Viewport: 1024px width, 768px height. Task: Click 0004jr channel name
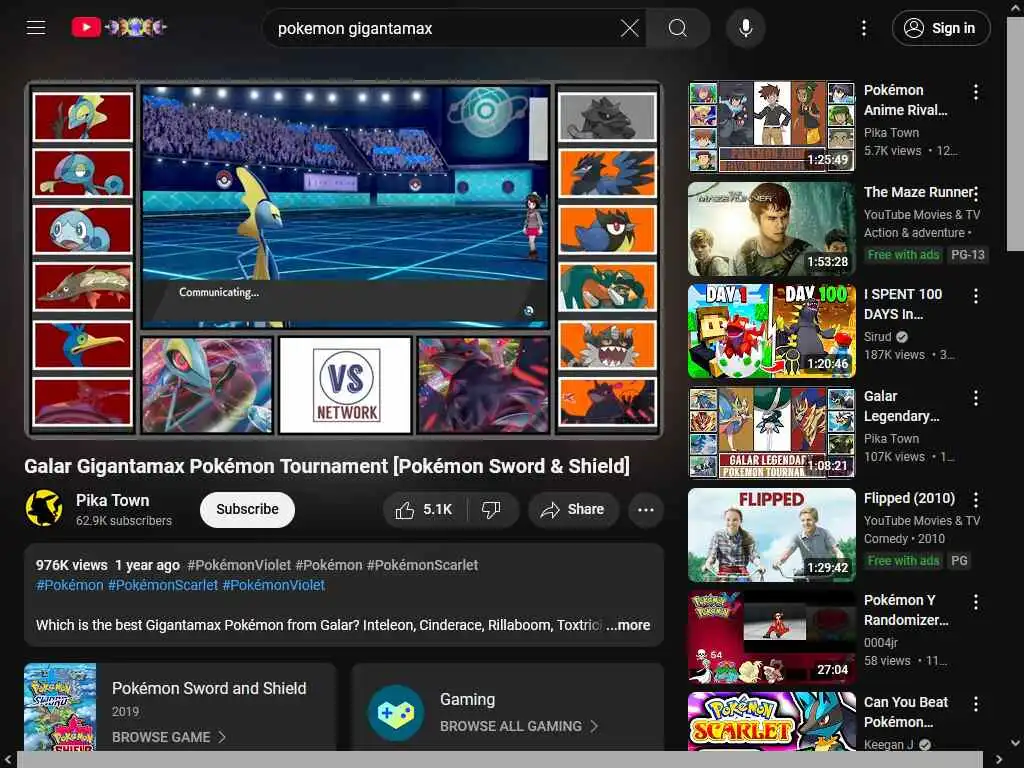pyautogui.click(x=881, y=643)
